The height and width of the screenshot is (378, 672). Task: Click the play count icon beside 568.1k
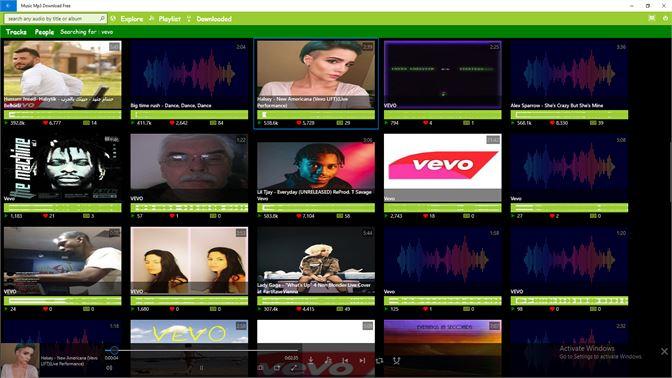(x=513, y=123)
